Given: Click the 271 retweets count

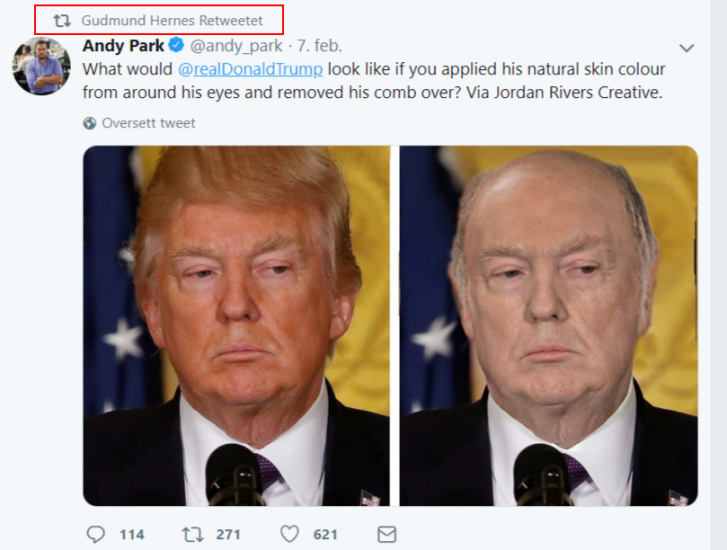Looking at the screenshot, I should pos(230,534).
